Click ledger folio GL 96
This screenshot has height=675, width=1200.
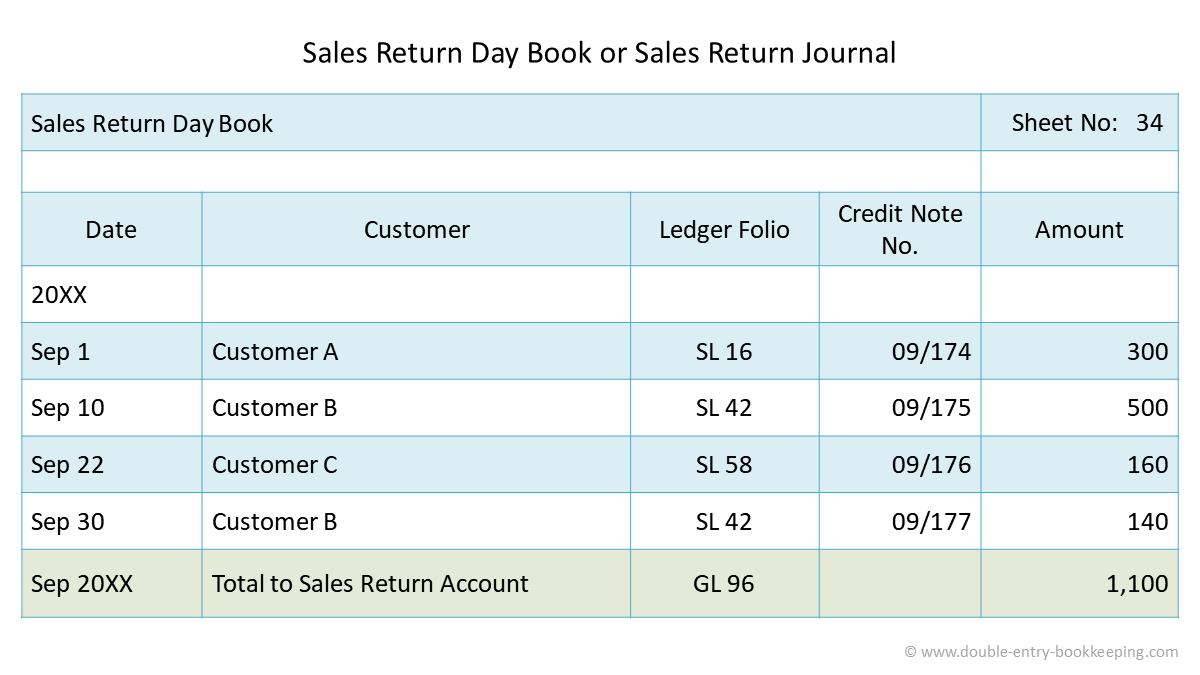pyautogui.click(x=724, y=583)
